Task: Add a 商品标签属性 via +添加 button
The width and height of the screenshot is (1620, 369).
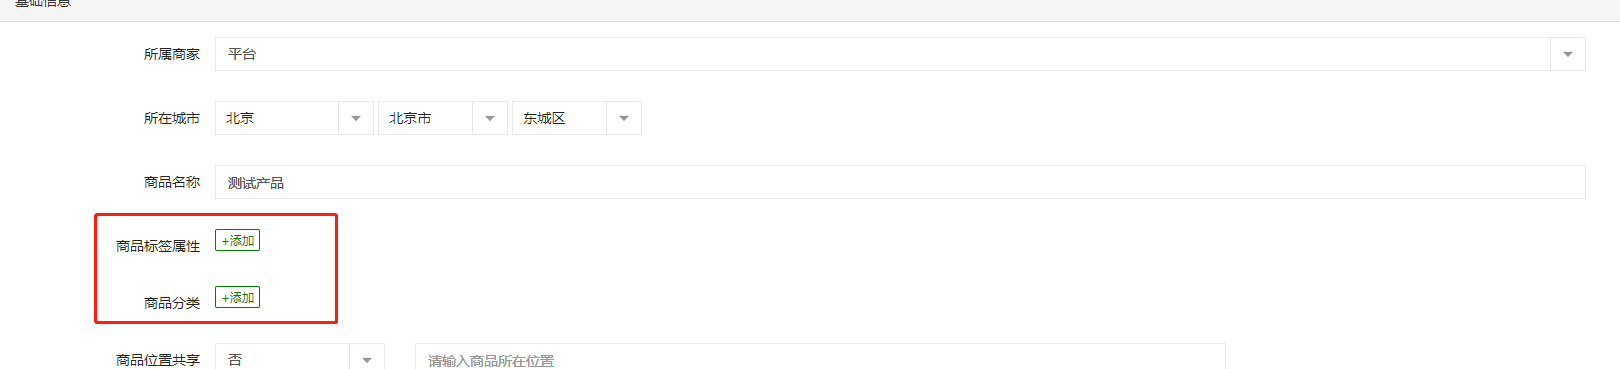Action: 238,240
